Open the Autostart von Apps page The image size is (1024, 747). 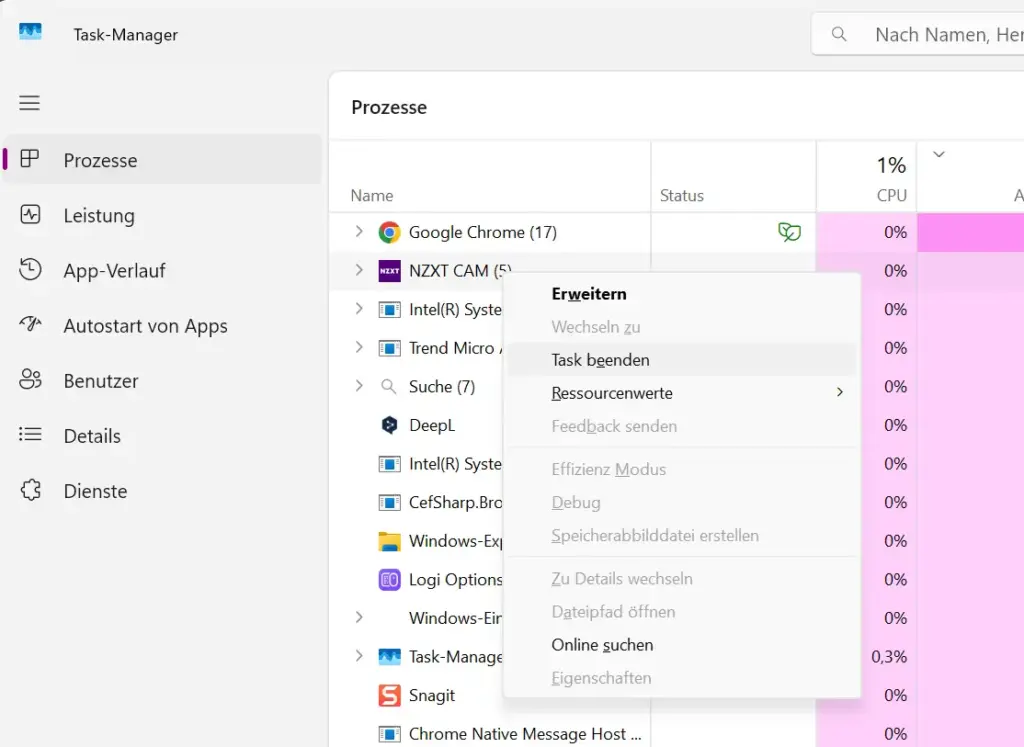pos(162,325)
